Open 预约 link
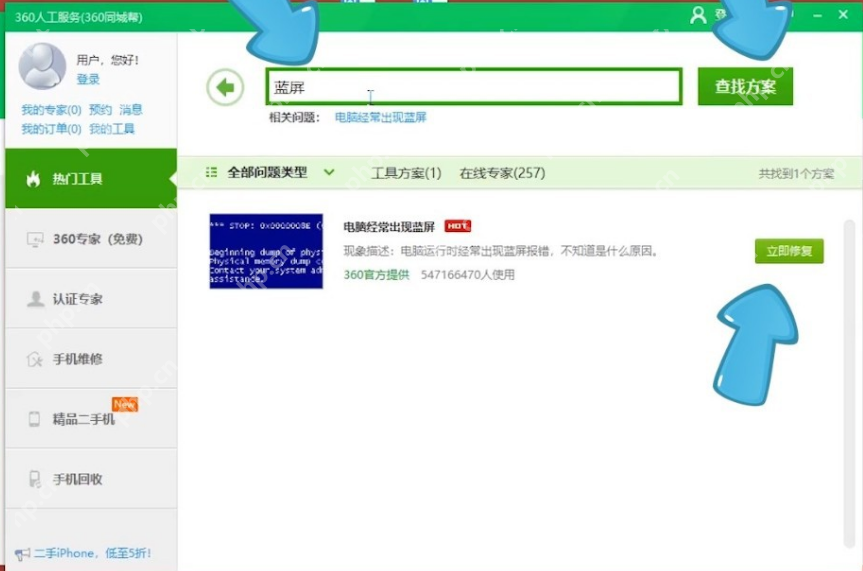Image resolution: width=863 pixels, height=571 pixels. (x=100, y=110)
